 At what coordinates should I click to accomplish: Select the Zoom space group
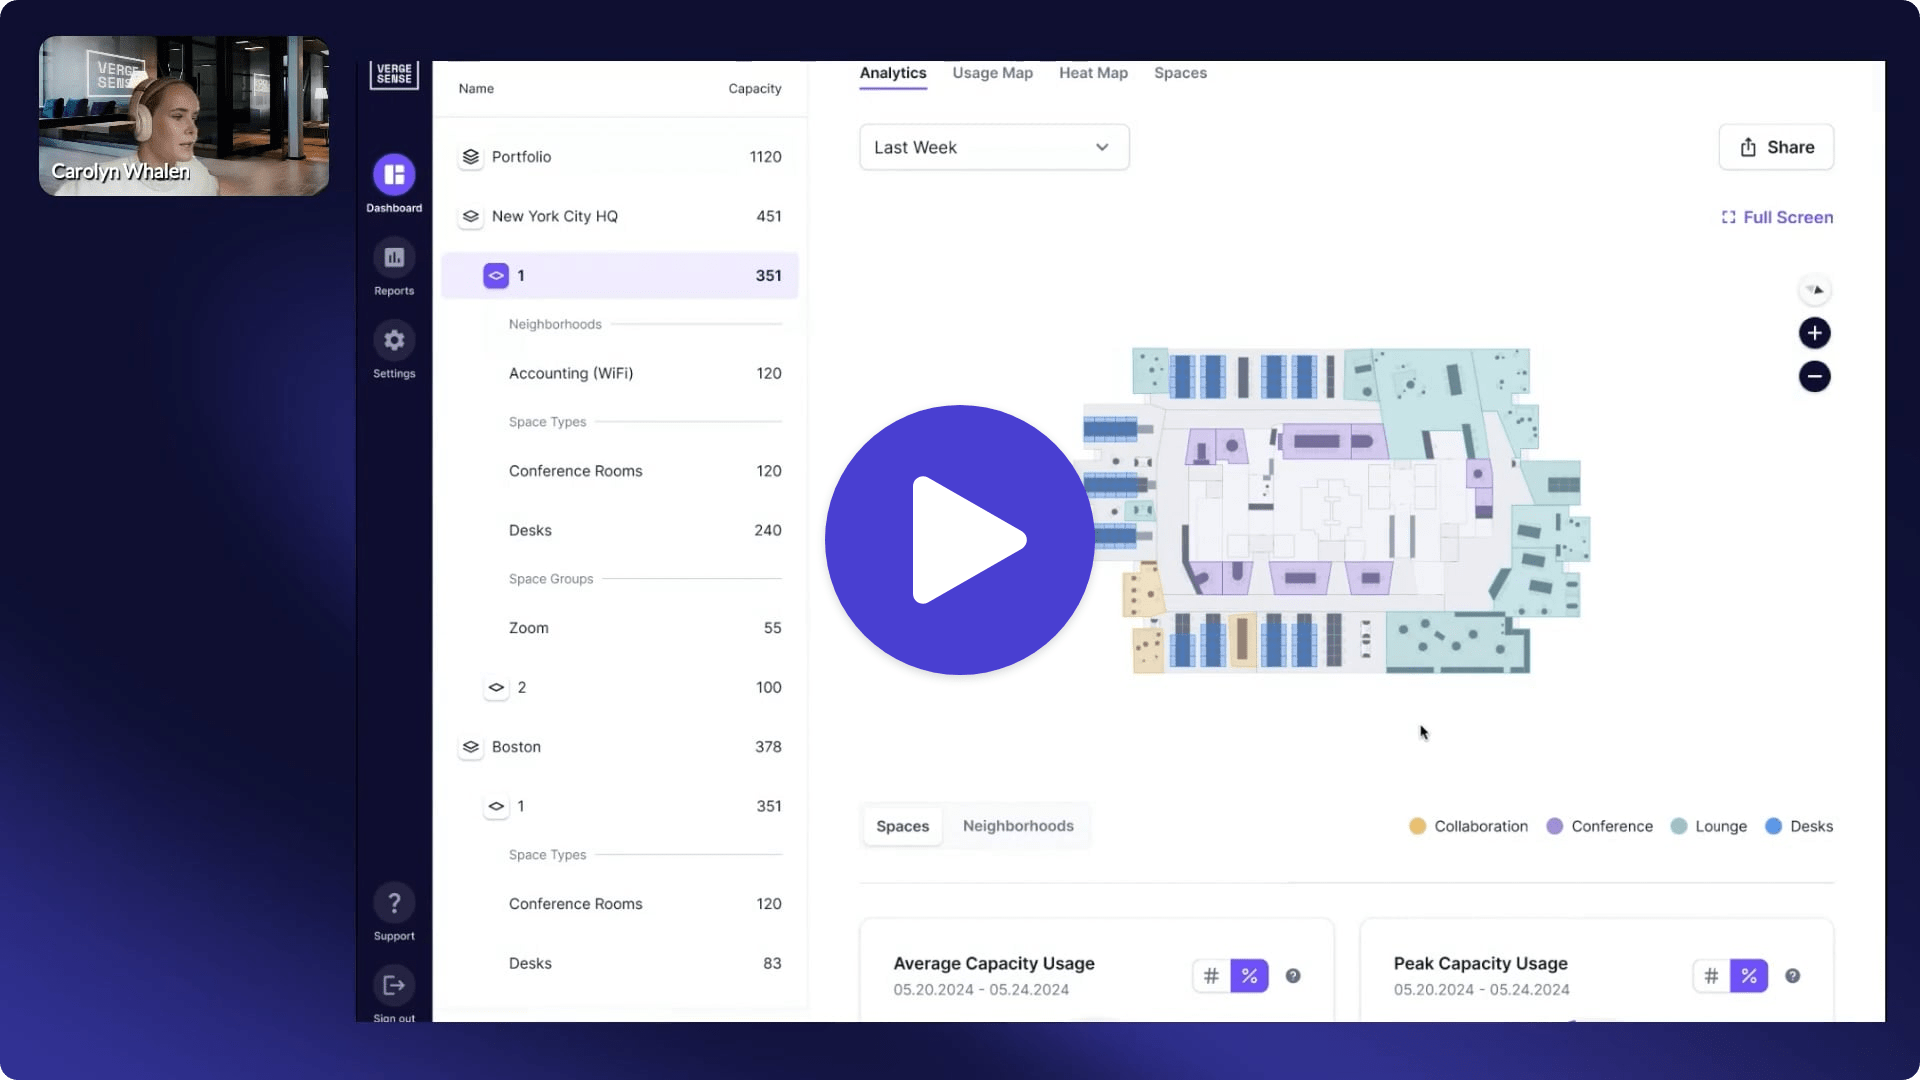(x=620, y=628)
